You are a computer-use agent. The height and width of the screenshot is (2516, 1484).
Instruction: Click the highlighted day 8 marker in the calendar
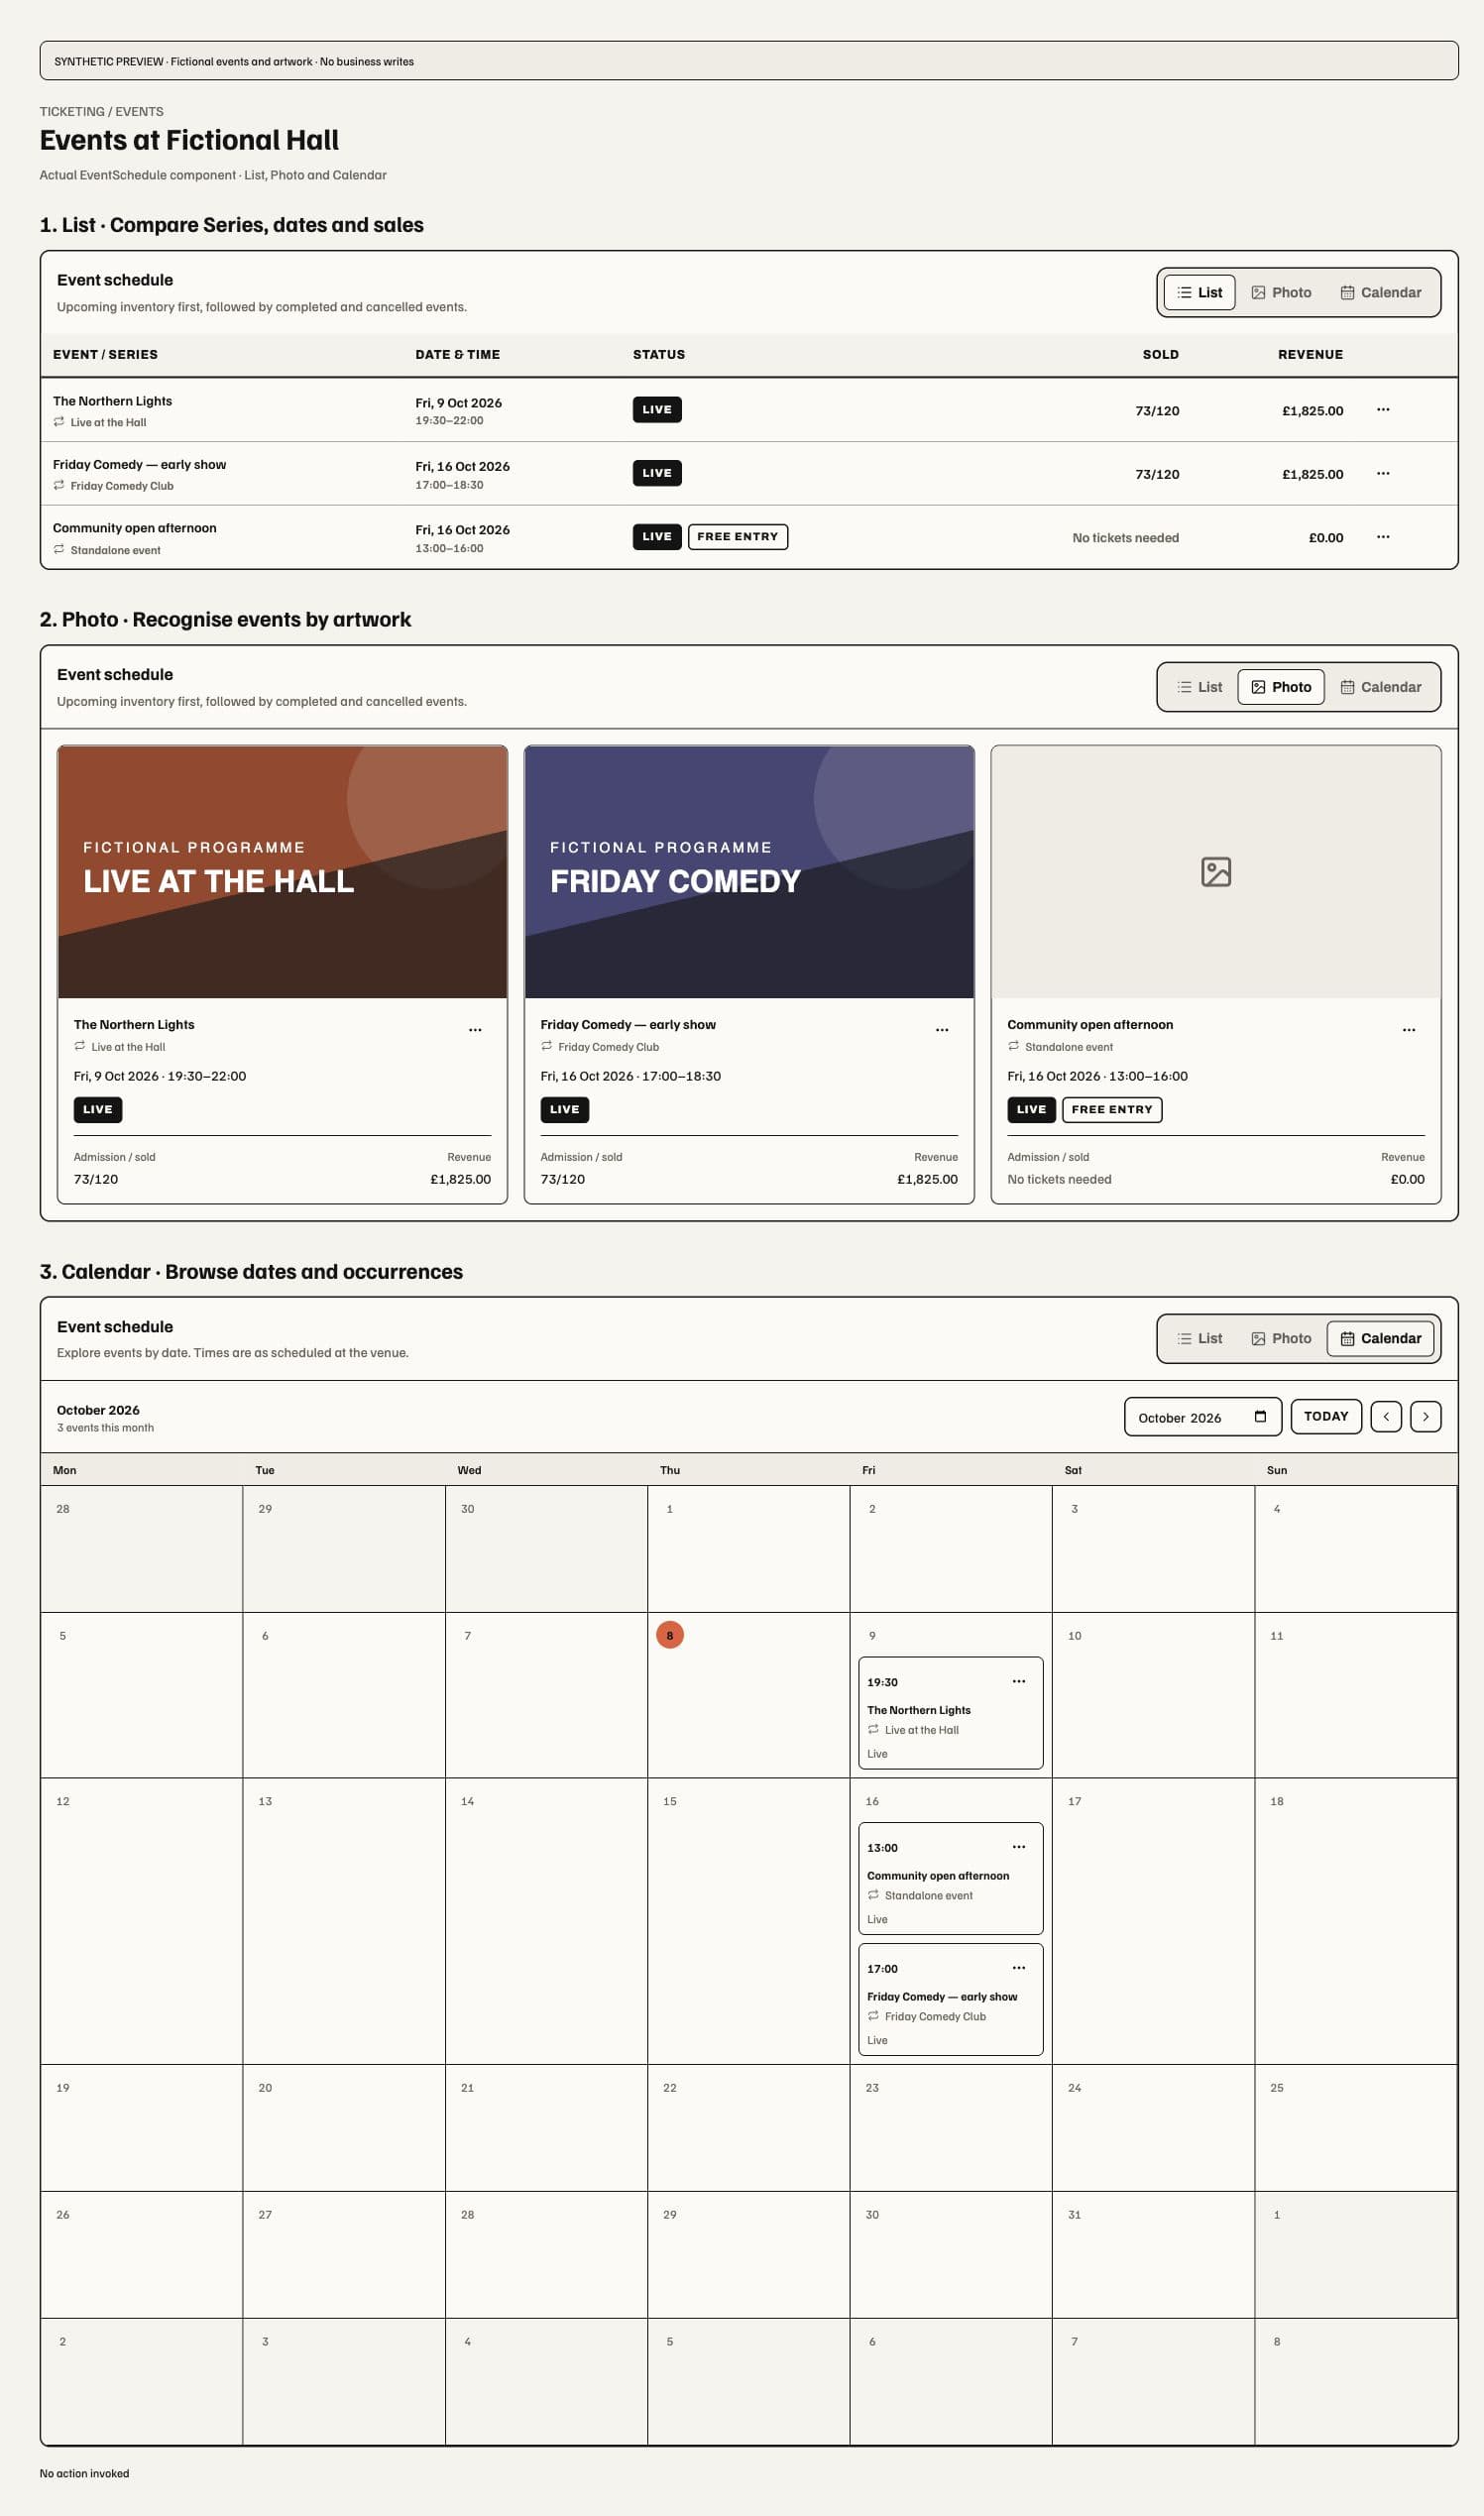670,1635
